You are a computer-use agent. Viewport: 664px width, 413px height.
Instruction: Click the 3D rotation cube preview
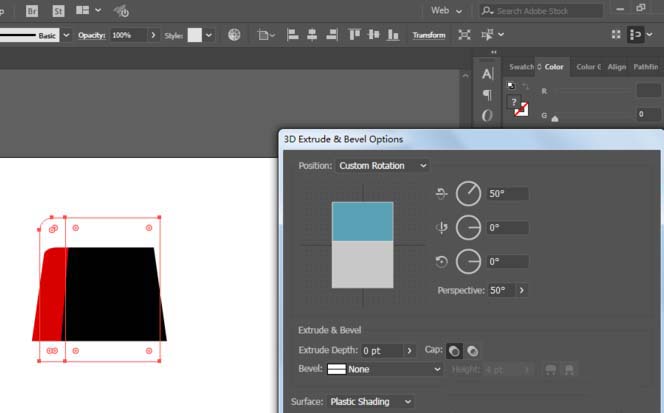click(362, 245)
